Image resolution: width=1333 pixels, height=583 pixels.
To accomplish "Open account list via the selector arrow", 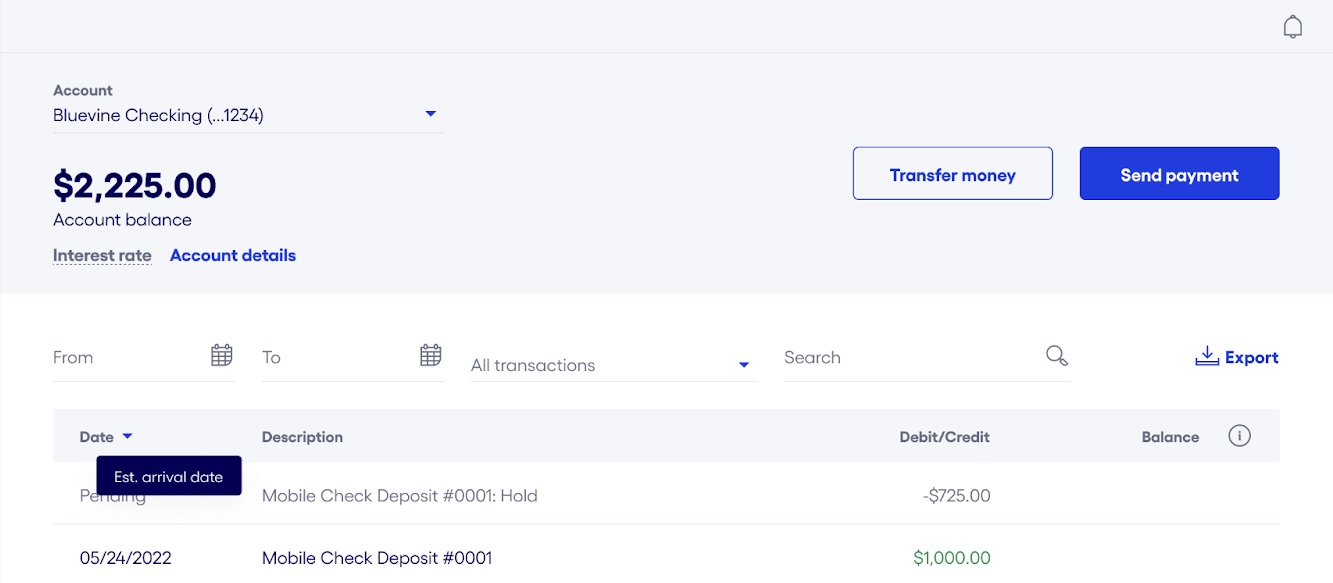I will pyautogui.click(x=430, y=113).
